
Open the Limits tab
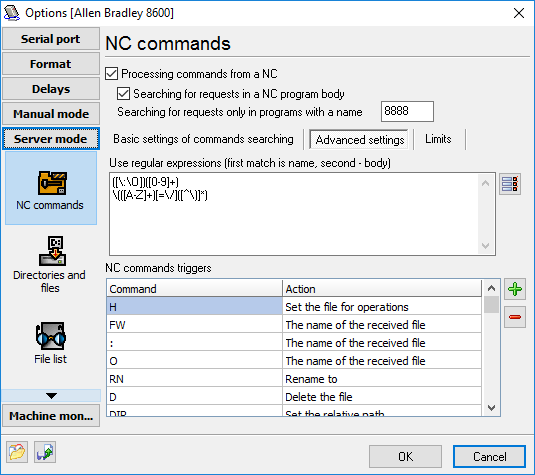pyautogui.click(x=438, y=139)
